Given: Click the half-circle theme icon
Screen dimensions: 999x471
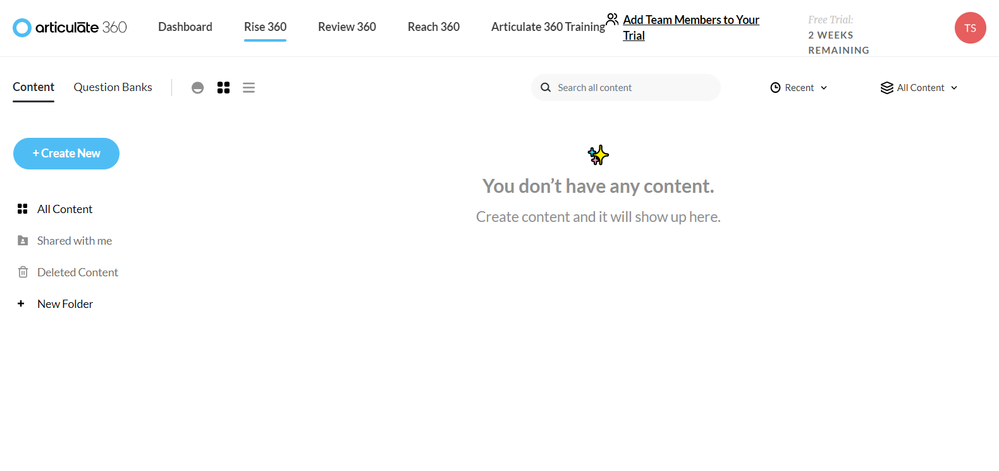Looking at the screenshot, I should [x=198, y=88].
